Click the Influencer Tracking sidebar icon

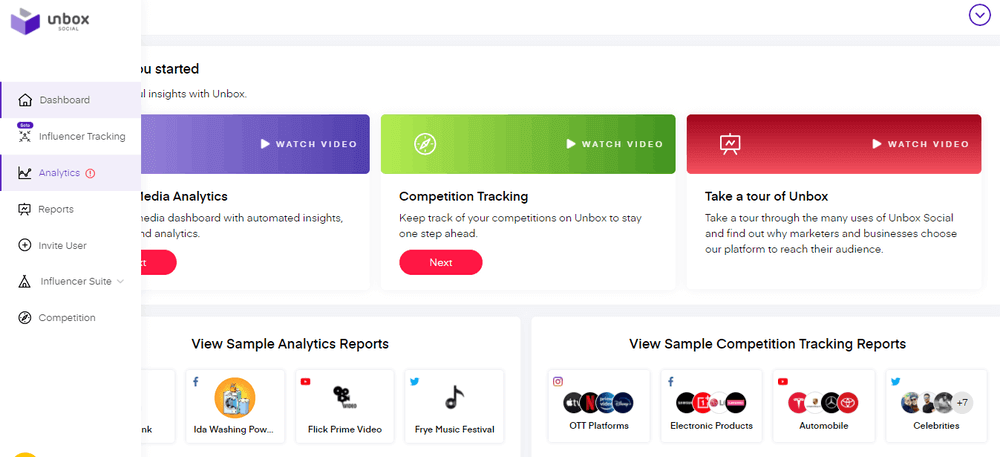(26, 137)
